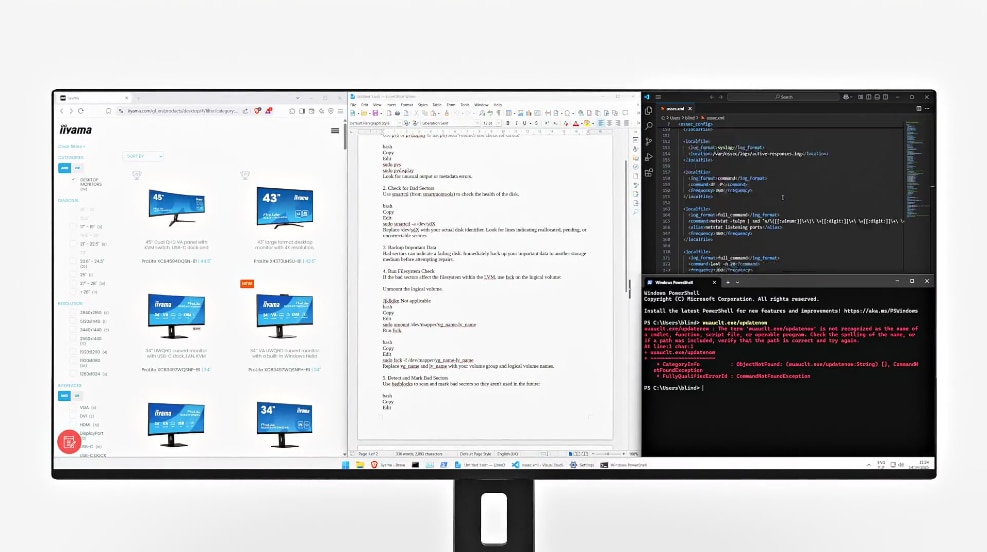Click the Clear filters link
987x552 pixels.
pos(71,147)
